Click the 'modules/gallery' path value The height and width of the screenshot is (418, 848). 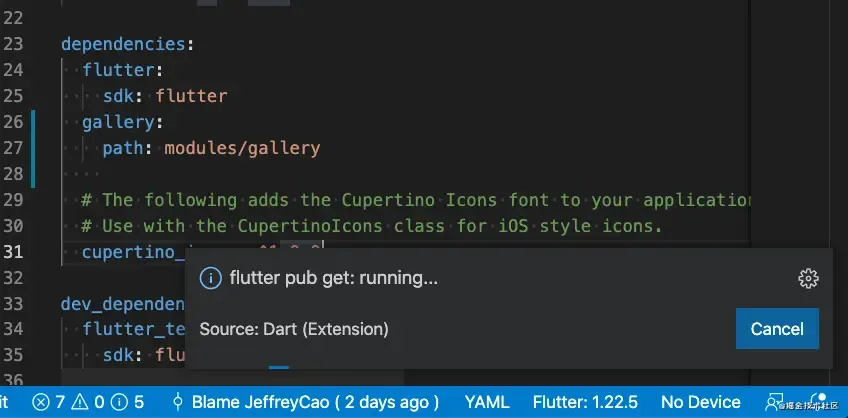point(242,148)
